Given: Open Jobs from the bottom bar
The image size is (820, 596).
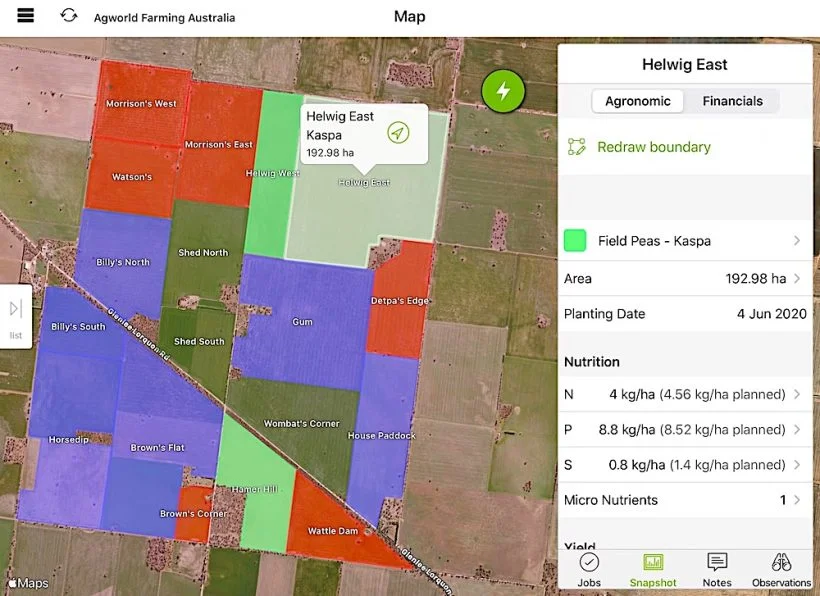Looking at the screenshot, I should pos(589,570).
